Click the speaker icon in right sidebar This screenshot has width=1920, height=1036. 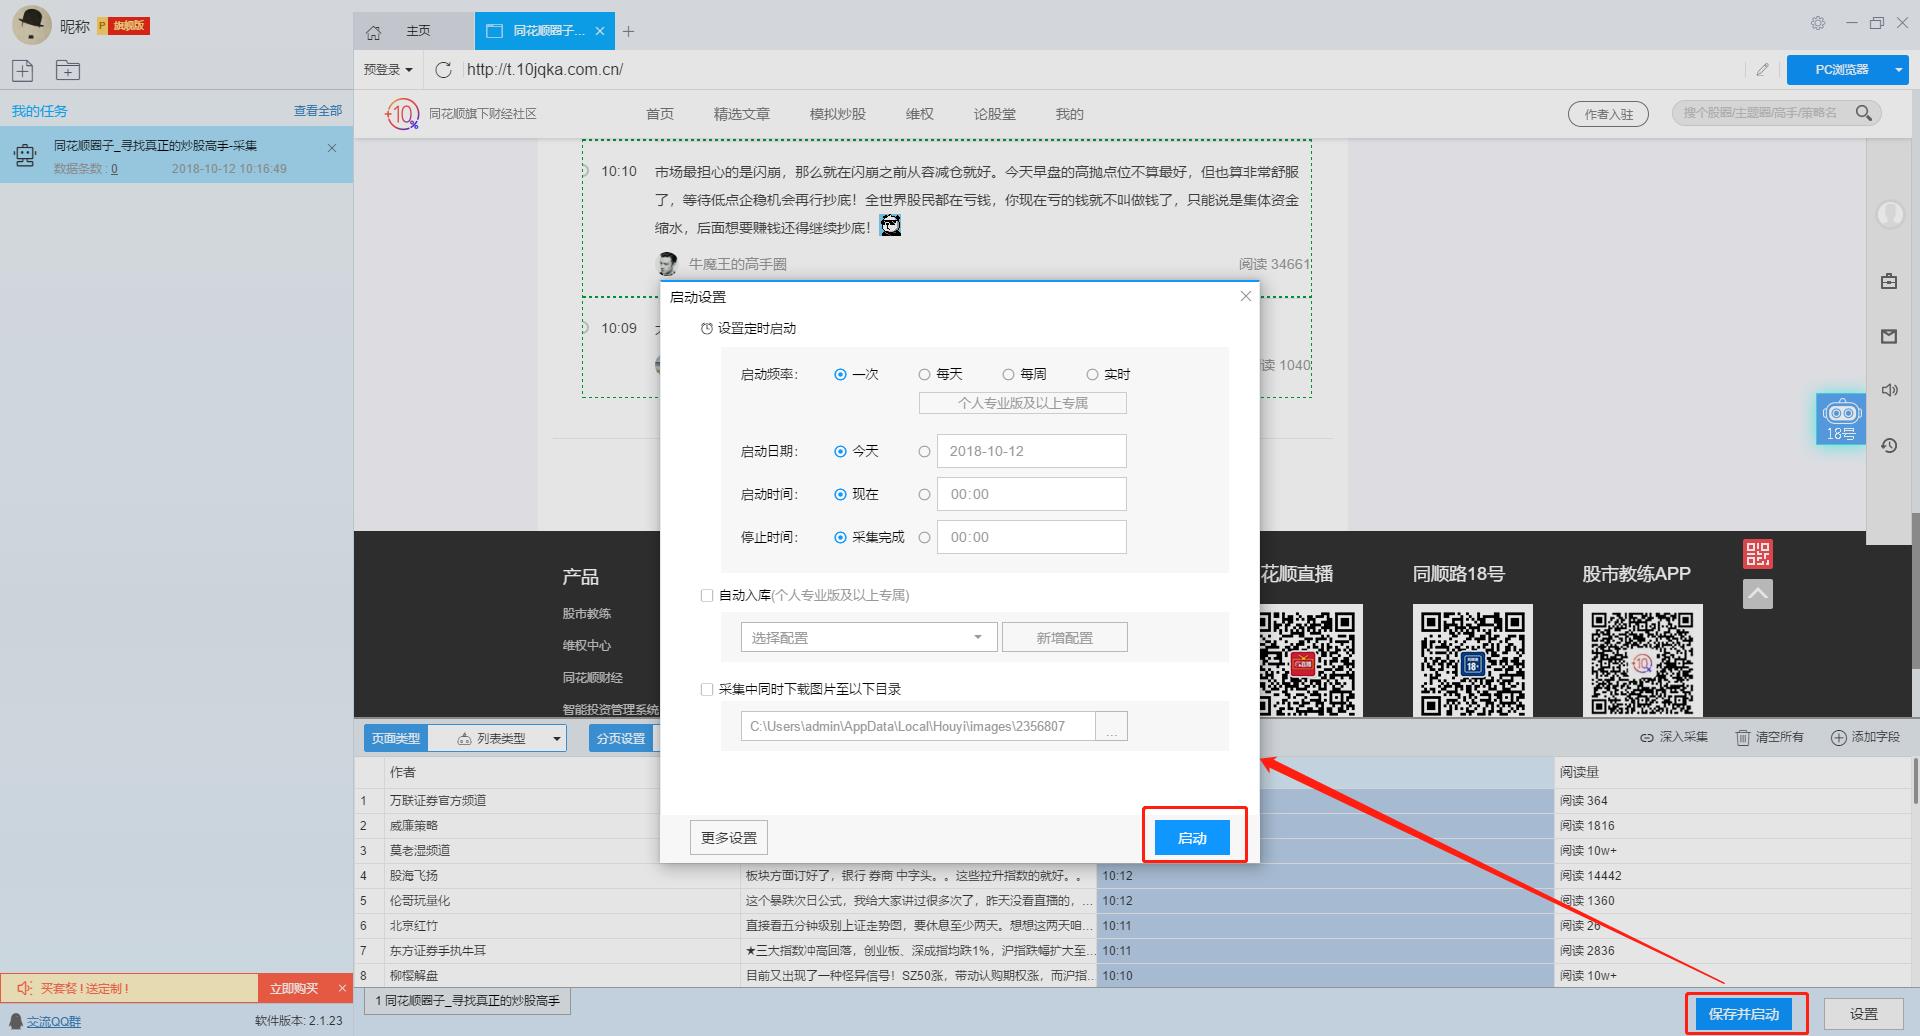1889,390
